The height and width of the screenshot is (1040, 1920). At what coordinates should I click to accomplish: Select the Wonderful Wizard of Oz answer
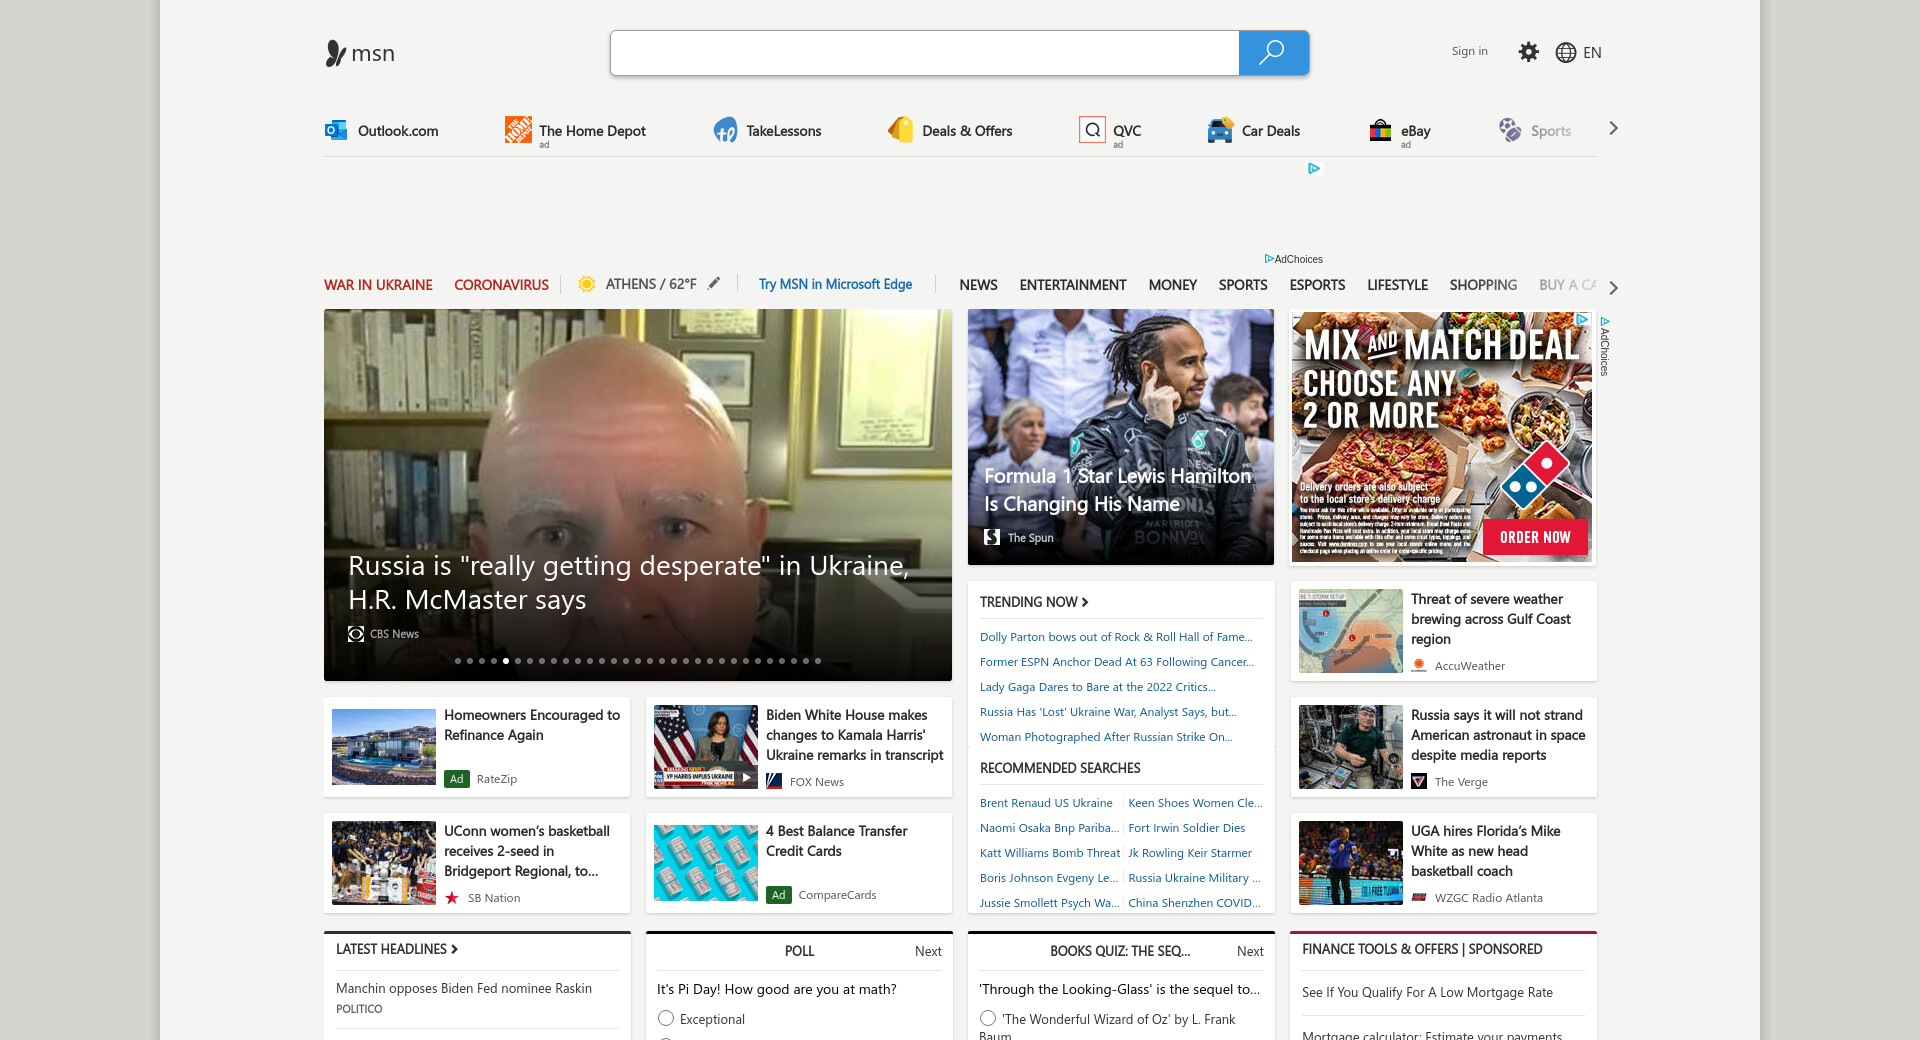click(x=988, y=1018)
